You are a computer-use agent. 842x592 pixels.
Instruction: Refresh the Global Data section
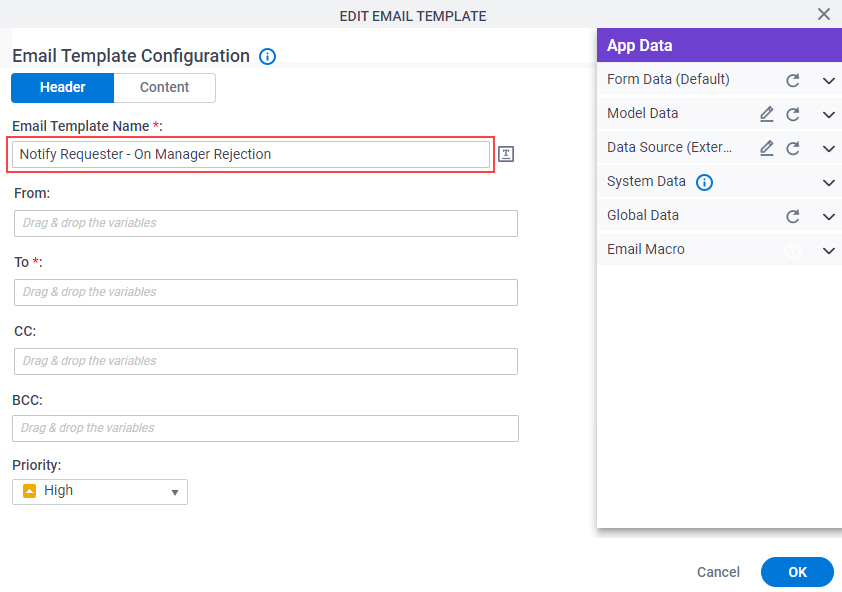point(793,216)
